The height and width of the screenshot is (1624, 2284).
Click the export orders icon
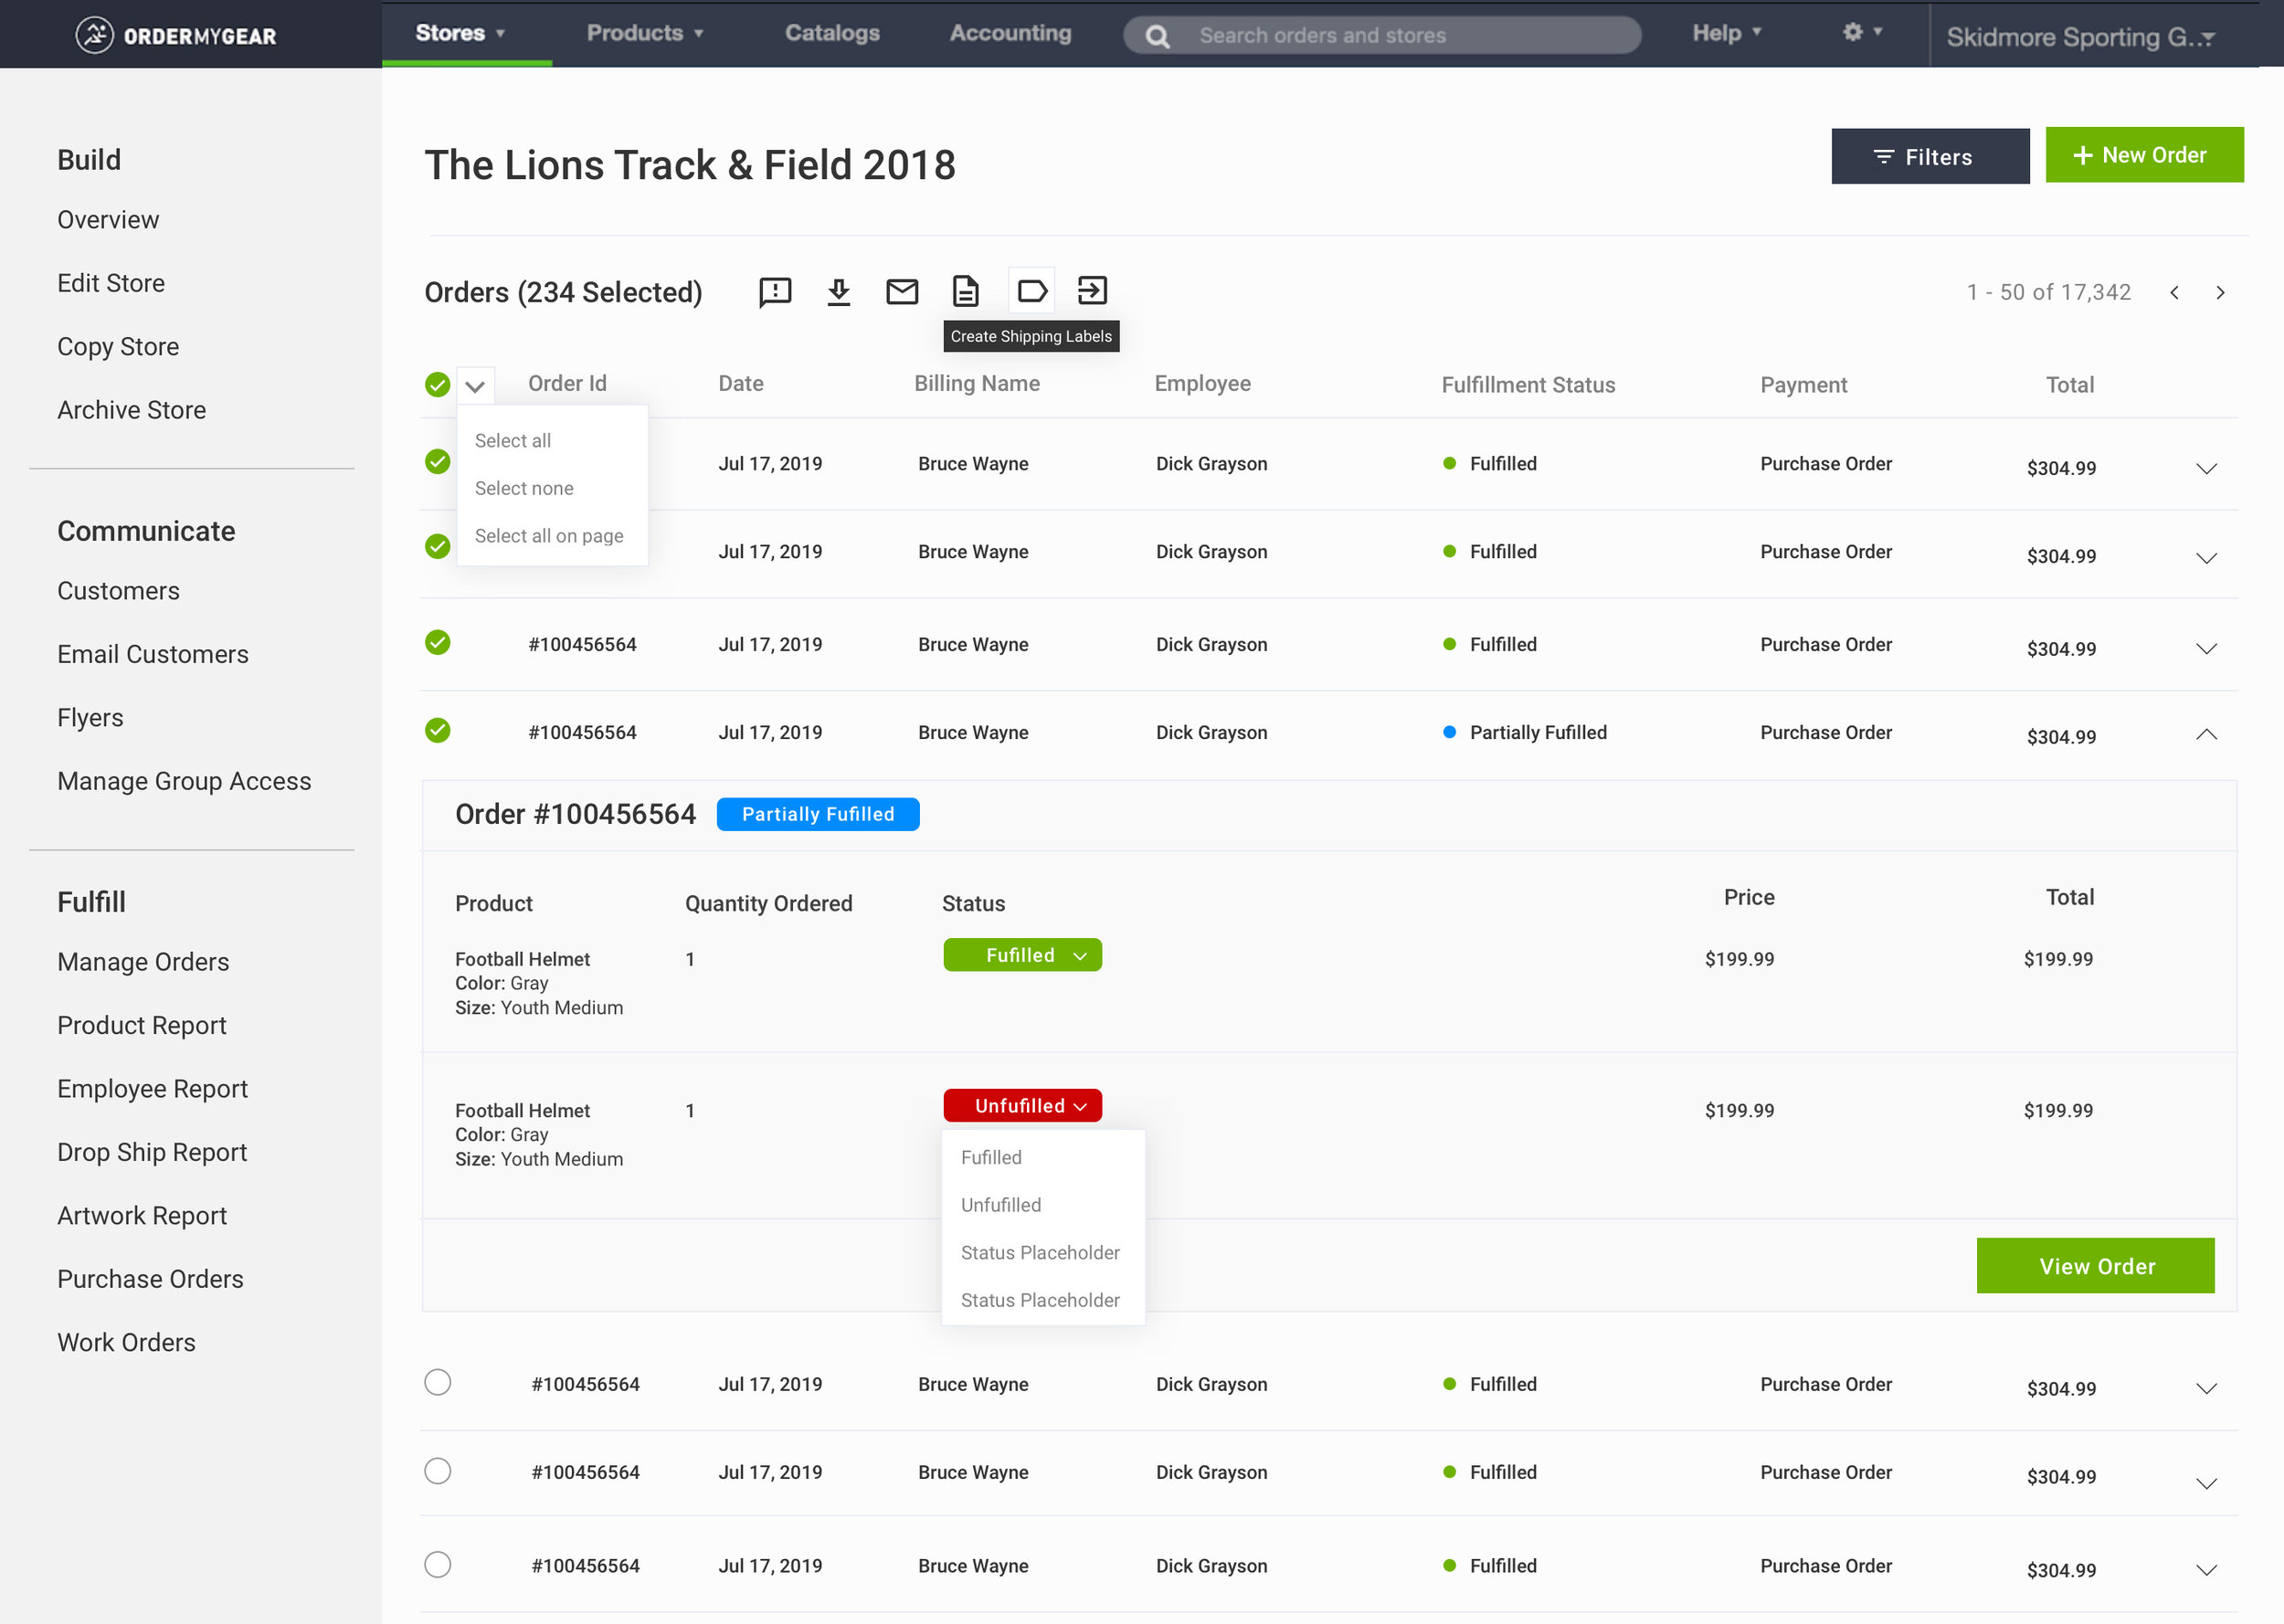1092,290
